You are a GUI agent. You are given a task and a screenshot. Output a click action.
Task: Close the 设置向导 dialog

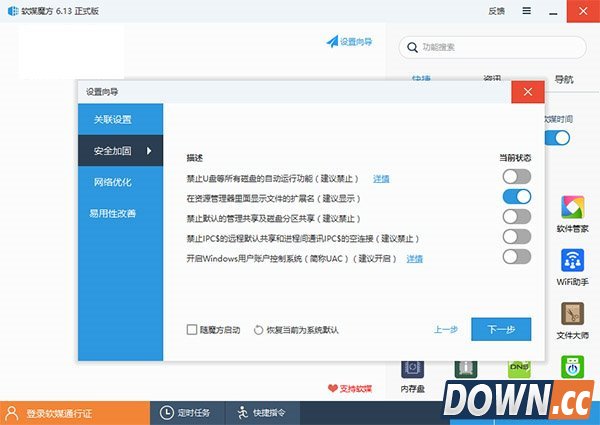(528, 92)
